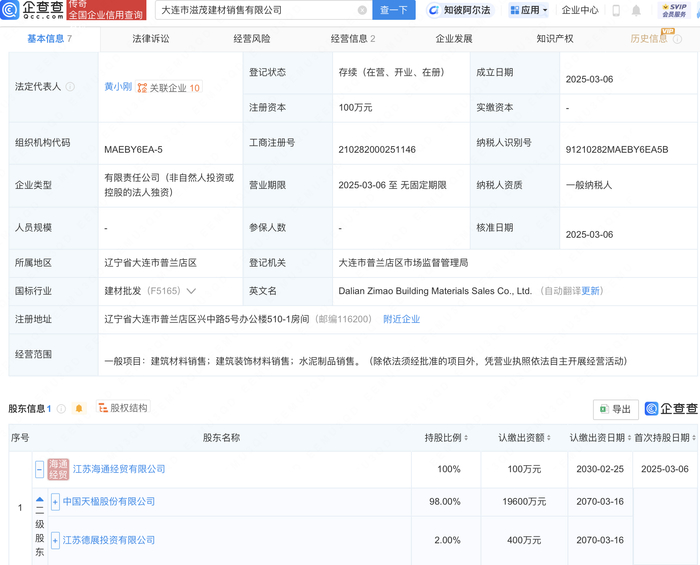Switch to the 知识产权 tab

pos(554,39)
